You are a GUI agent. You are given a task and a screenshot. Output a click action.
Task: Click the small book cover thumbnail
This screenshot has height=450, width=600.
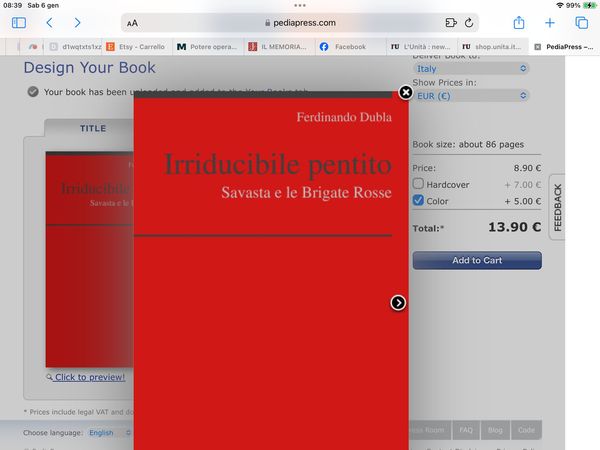click(x=90, y=259)
